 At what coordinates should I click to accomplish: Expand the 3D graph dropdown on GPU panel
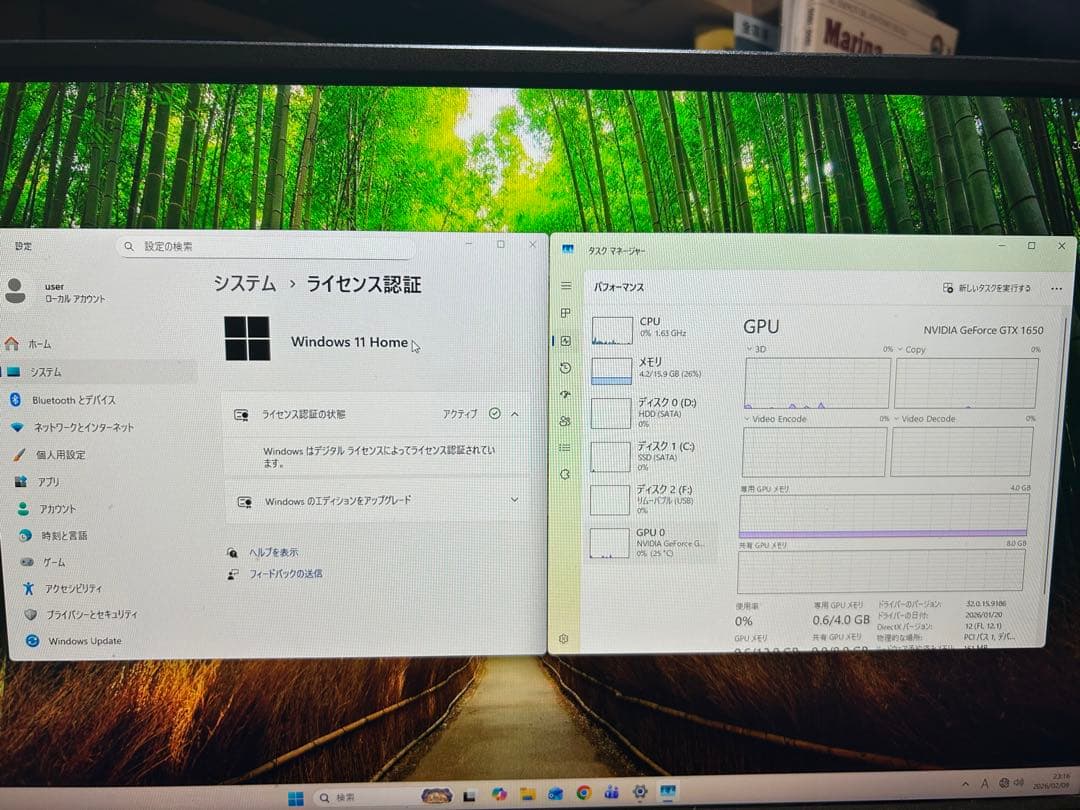click(749, 348)
